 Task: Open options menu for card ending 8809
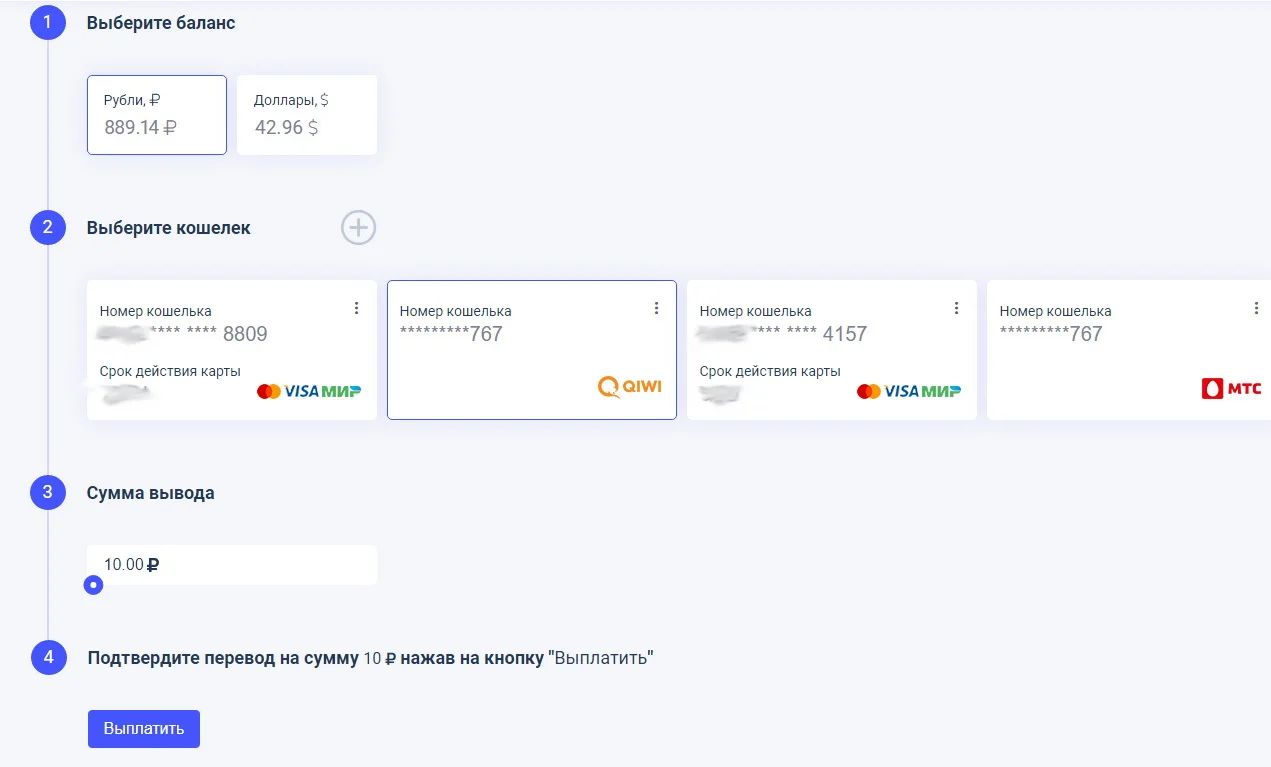click(x=357, y=308)
